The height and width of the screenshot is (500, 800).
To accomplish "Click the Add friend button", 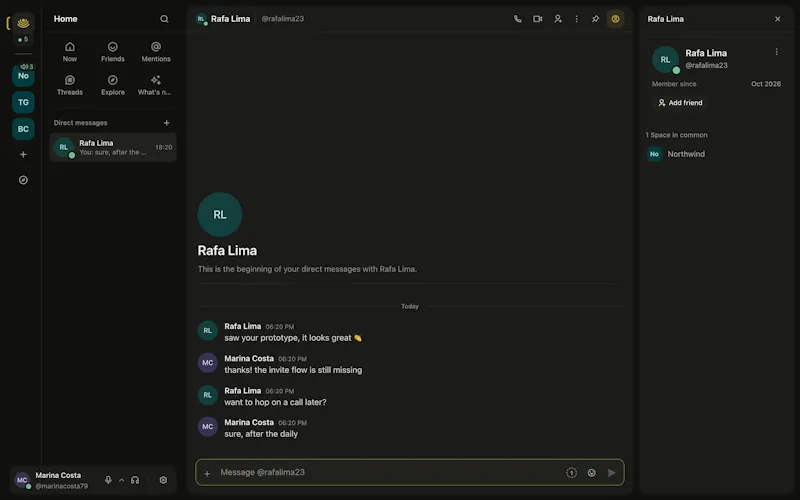I will [680, 103].
